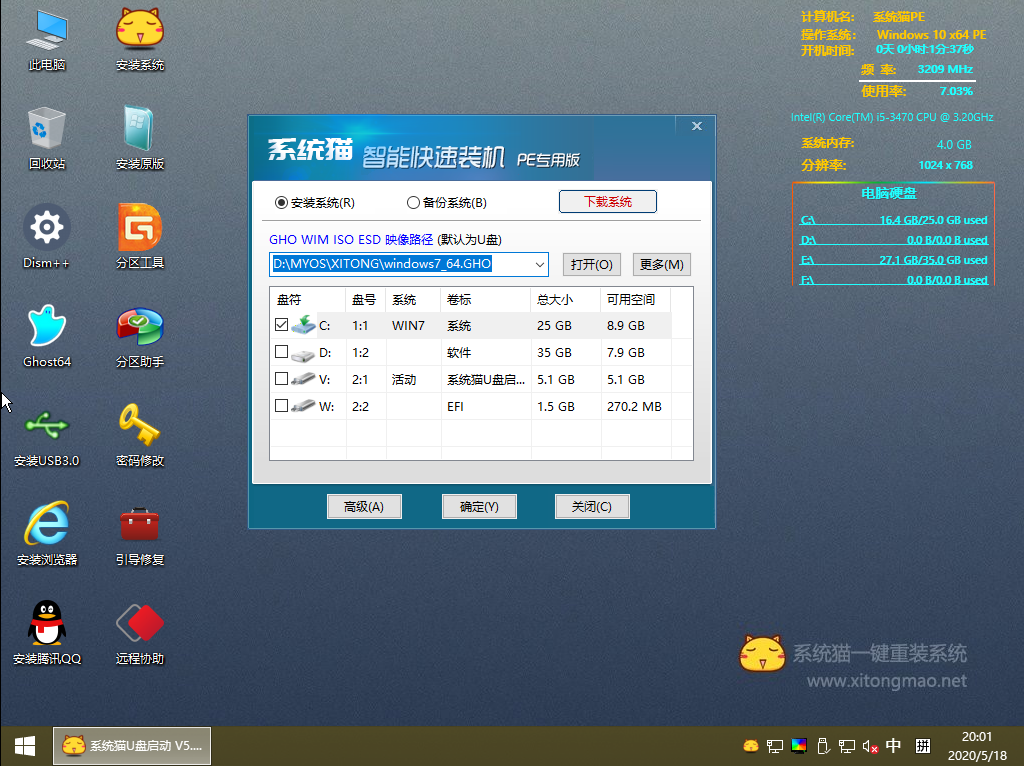
Task: Open the 此电脑 desktop icon
Action: tap(46, 40)
